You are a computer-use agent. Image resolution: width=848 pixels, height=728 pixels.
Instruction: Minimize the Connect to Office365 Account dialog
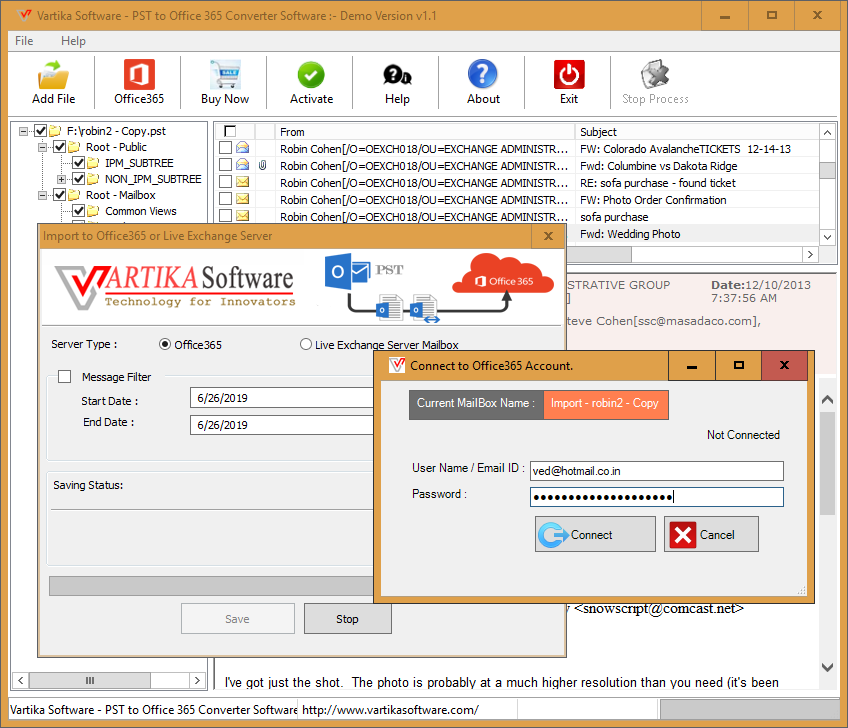[x=692, y=366]
